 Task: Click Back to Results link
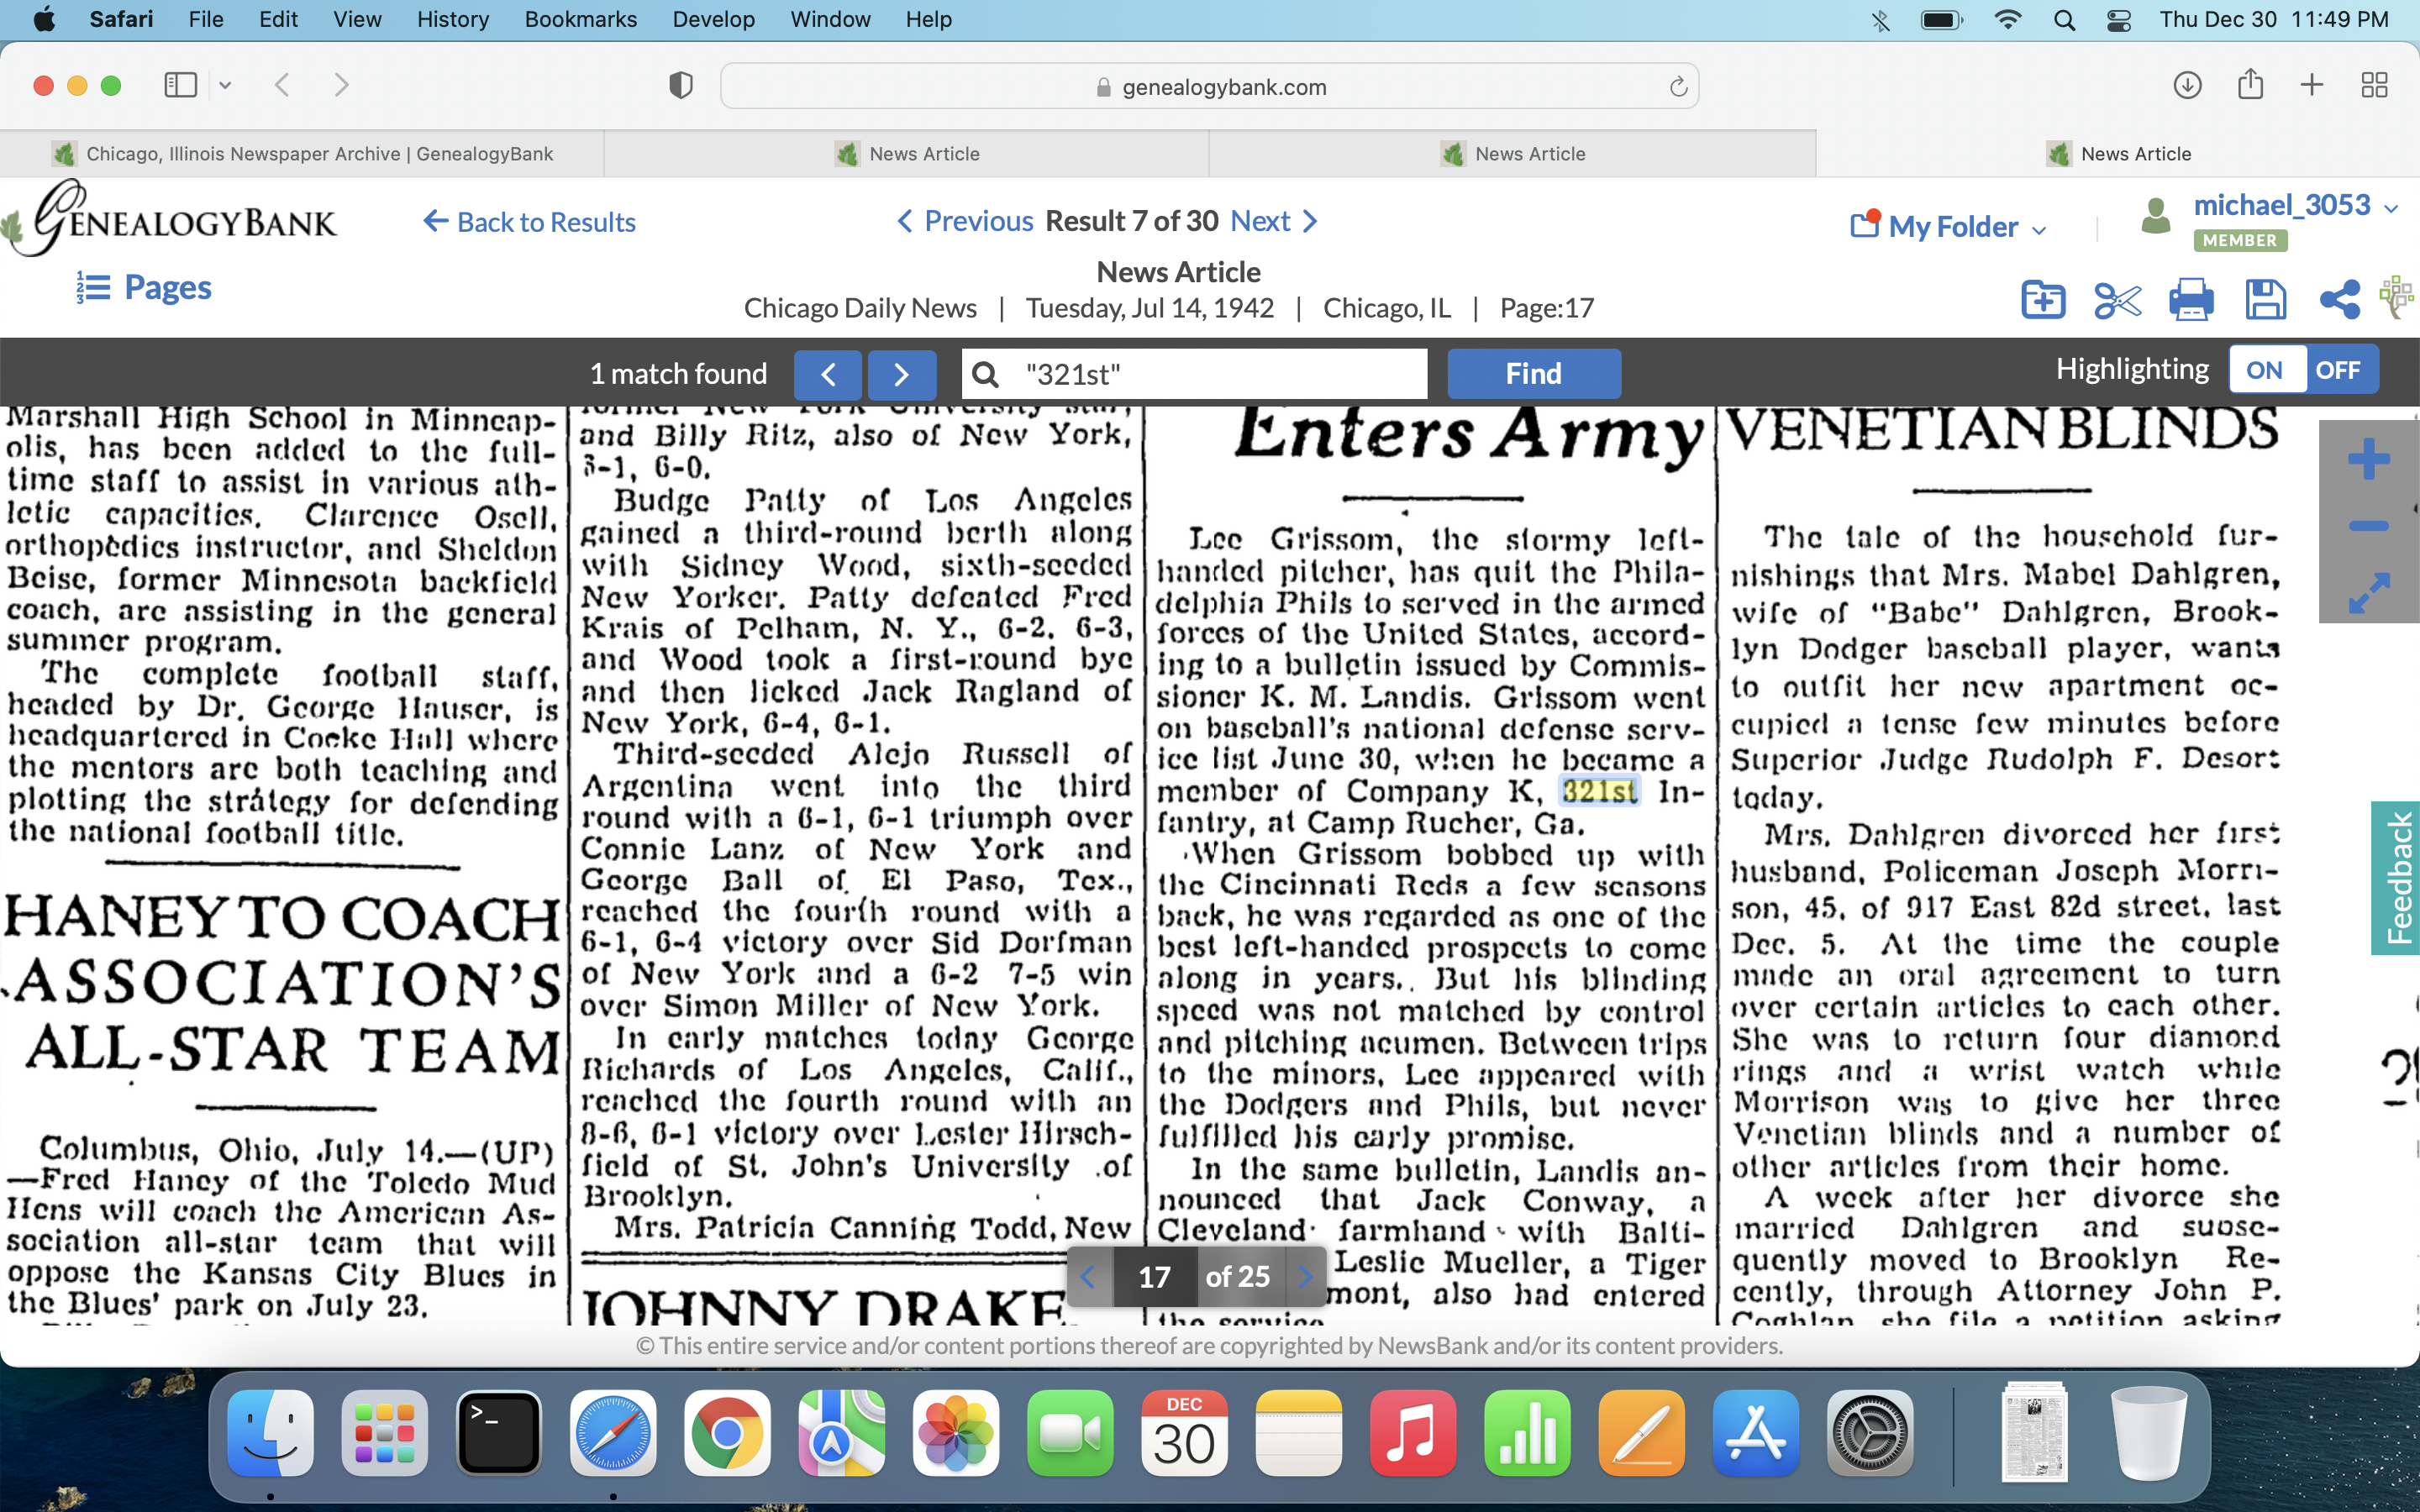530,222
